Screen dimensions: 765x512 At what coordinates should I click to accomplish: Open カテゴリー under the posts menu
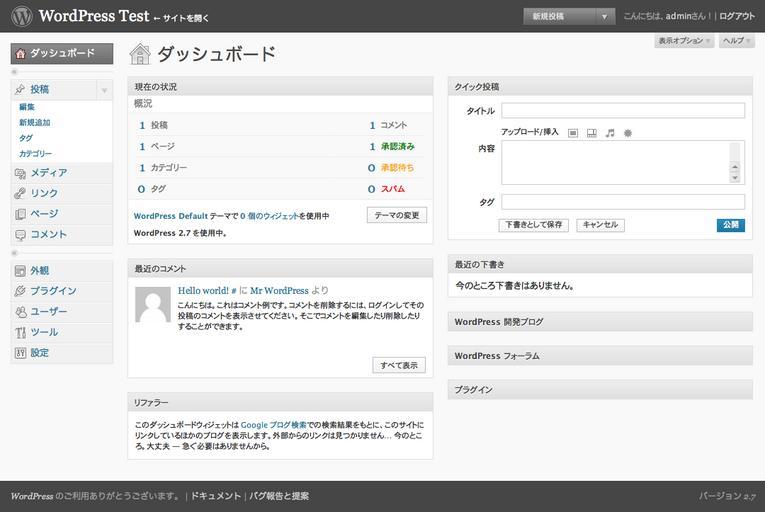[35, 154]
